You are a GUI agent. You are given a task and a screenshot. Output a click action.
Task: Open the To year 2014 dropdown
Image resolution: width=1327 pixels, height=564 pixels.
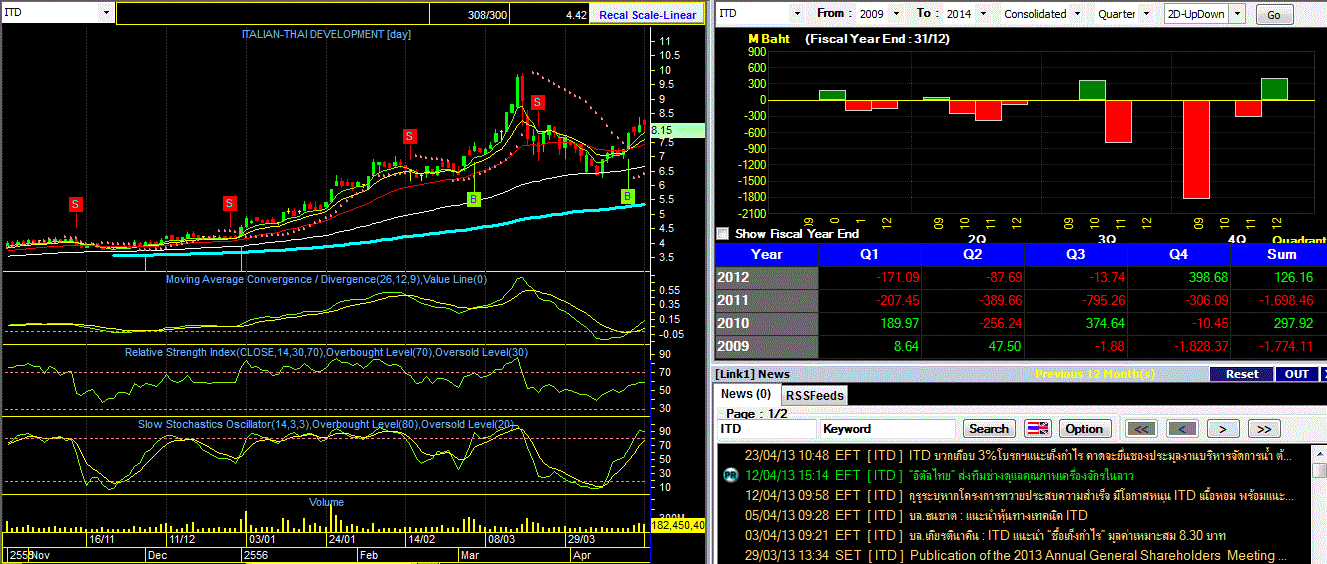click(x=984, y=14)
